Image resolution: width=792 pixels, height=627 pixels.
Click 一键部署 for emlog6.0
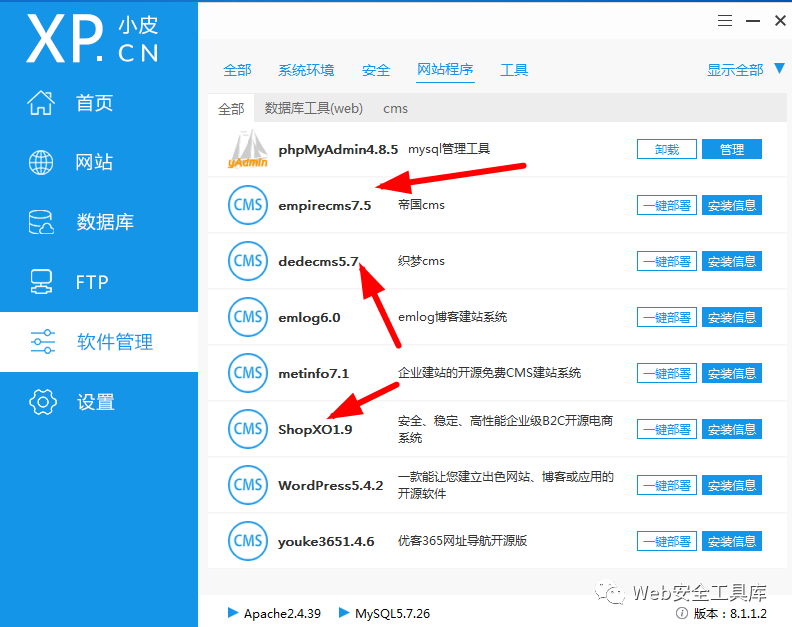click(667, 317)
